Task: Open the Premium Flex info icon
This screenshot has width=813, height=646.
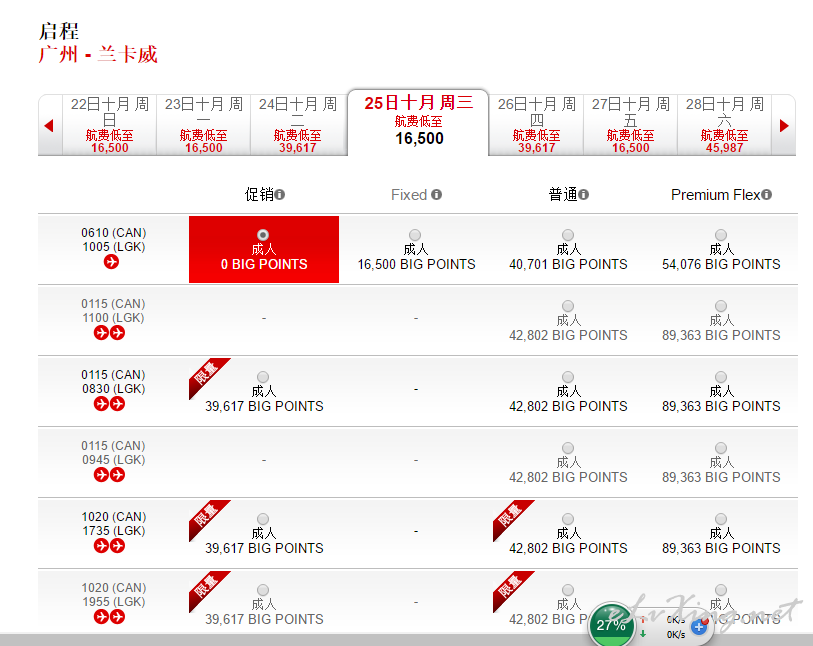Action: pyautogui.click(x=767, y=194)
